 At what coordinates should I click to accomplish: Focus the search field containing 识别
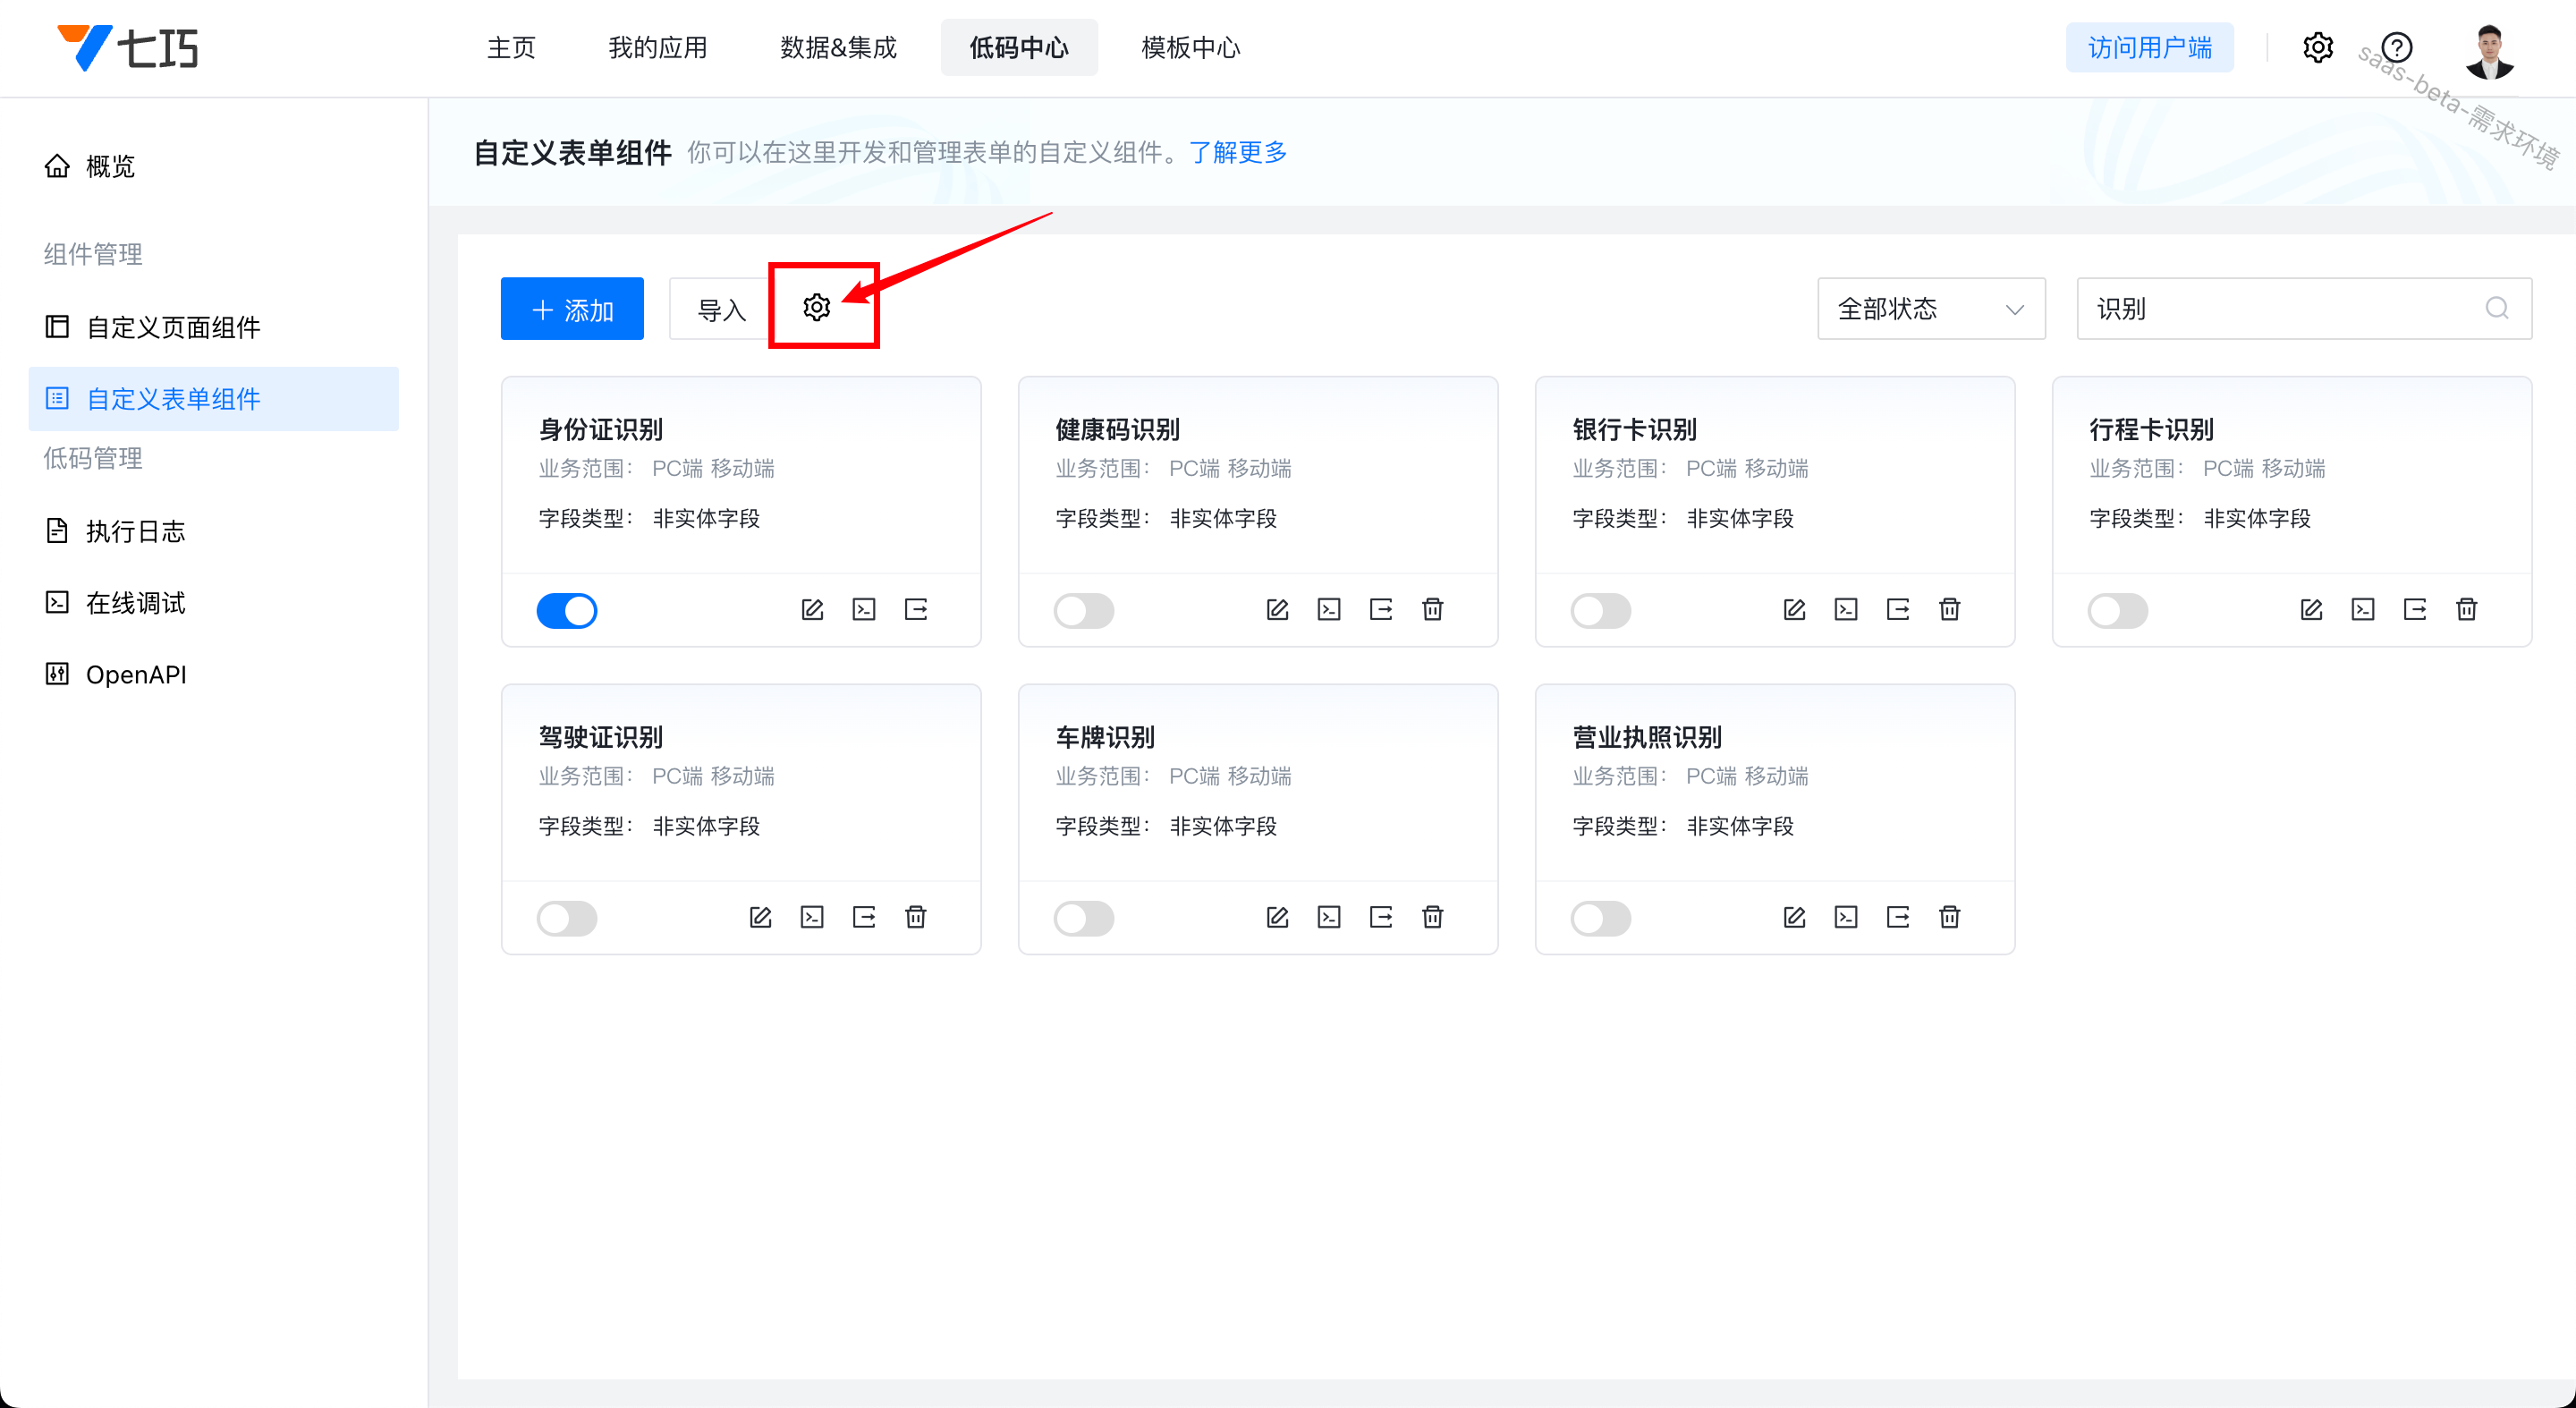point(2280,308)
